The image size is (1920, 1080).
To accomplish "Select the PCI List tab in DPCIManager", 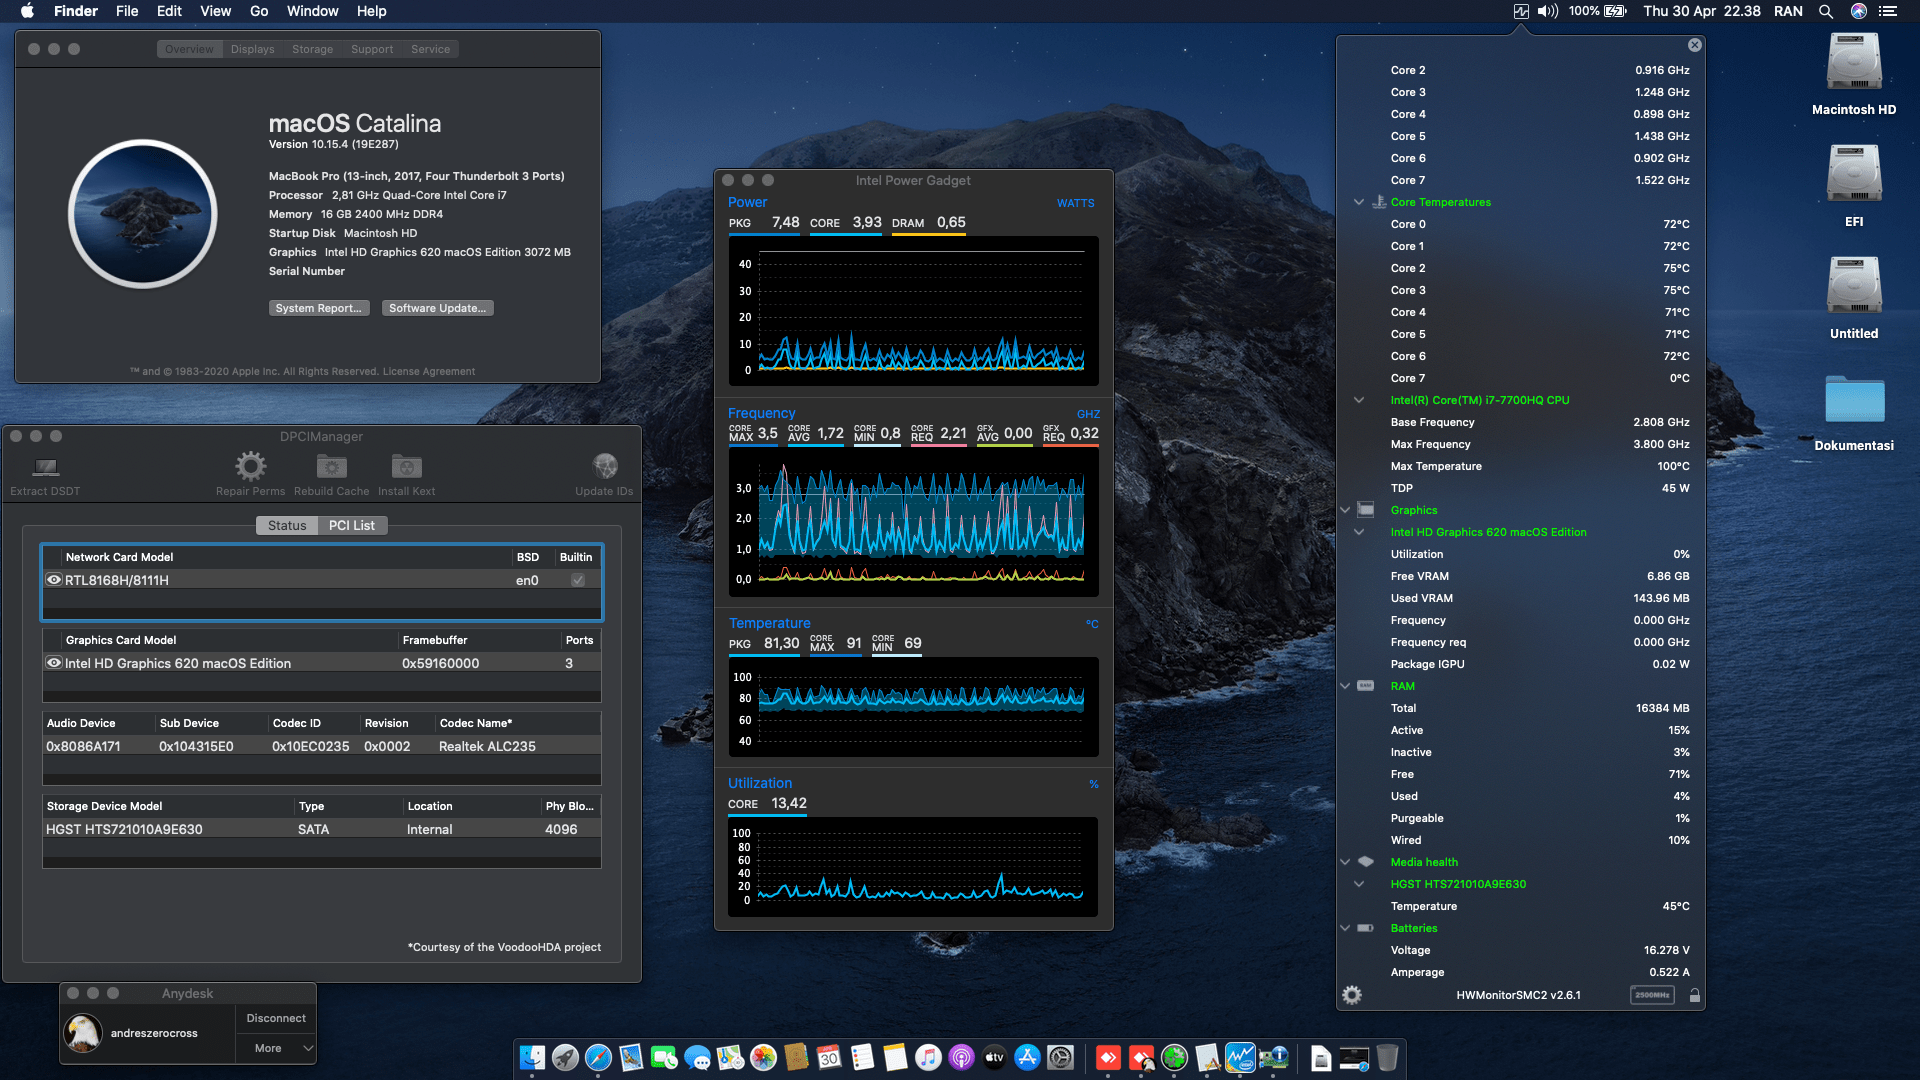I will (x=352, y=525).
